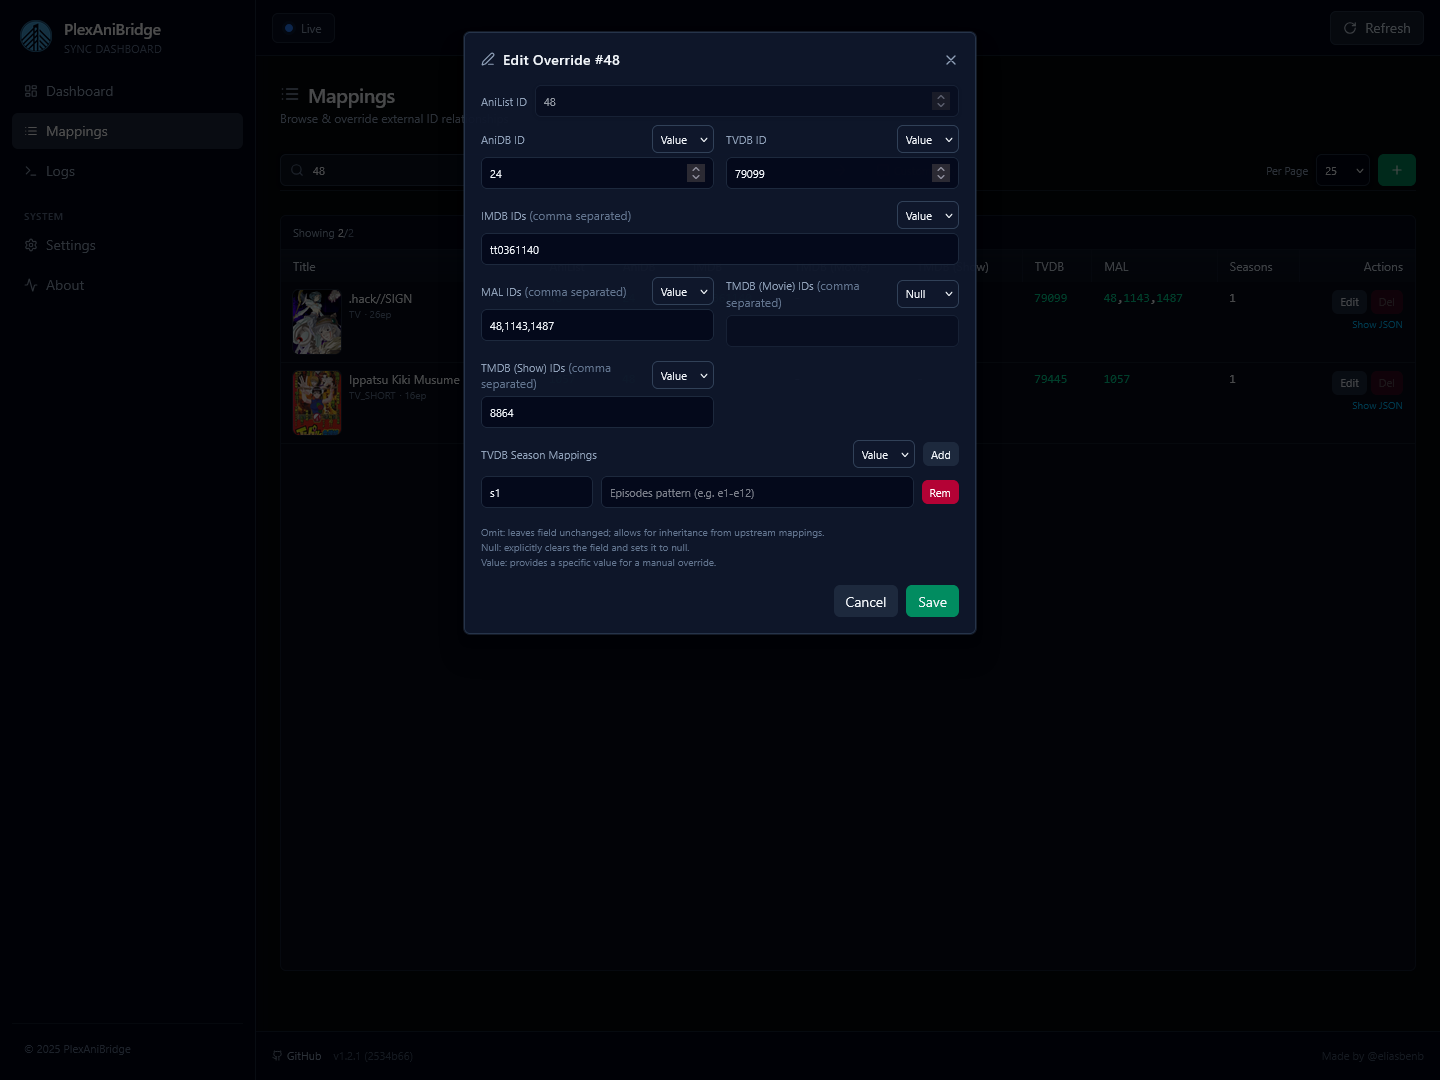Click the TVDB value 79099 in table
This screenshot has height=1080, width=1440.
pos(1050,298)
